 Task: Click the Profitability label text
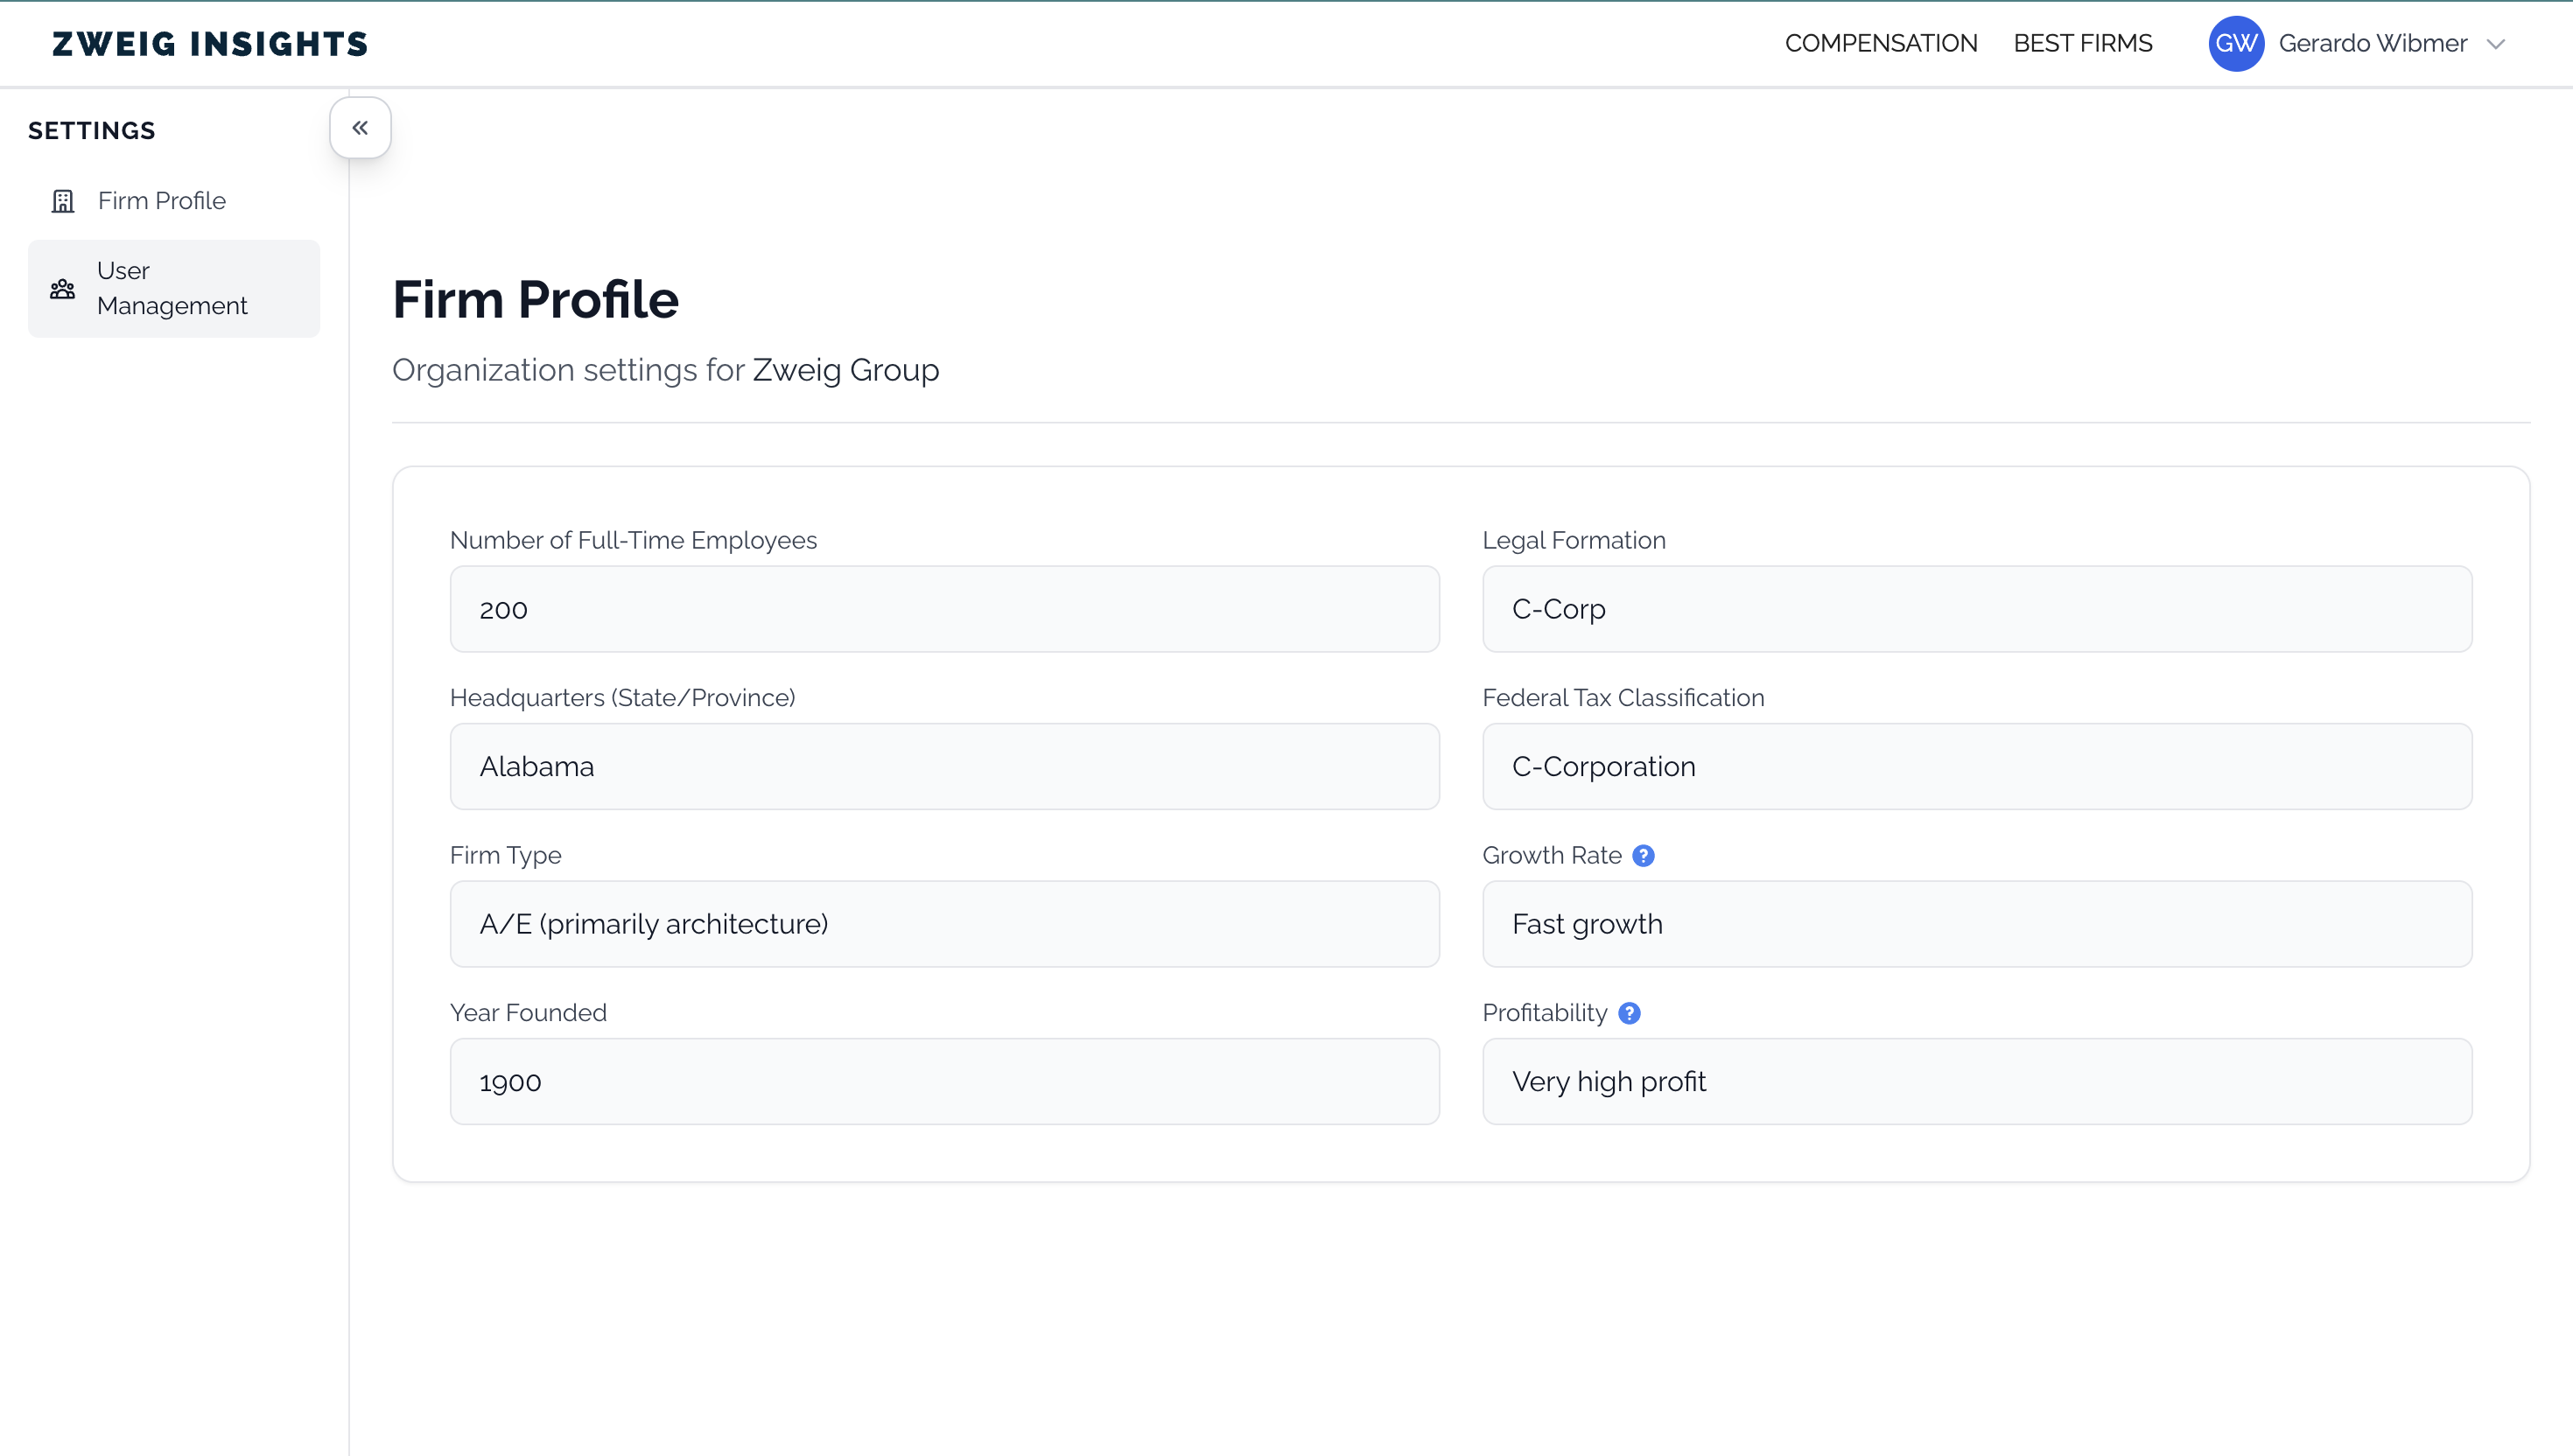(x=1545, y=1013)
